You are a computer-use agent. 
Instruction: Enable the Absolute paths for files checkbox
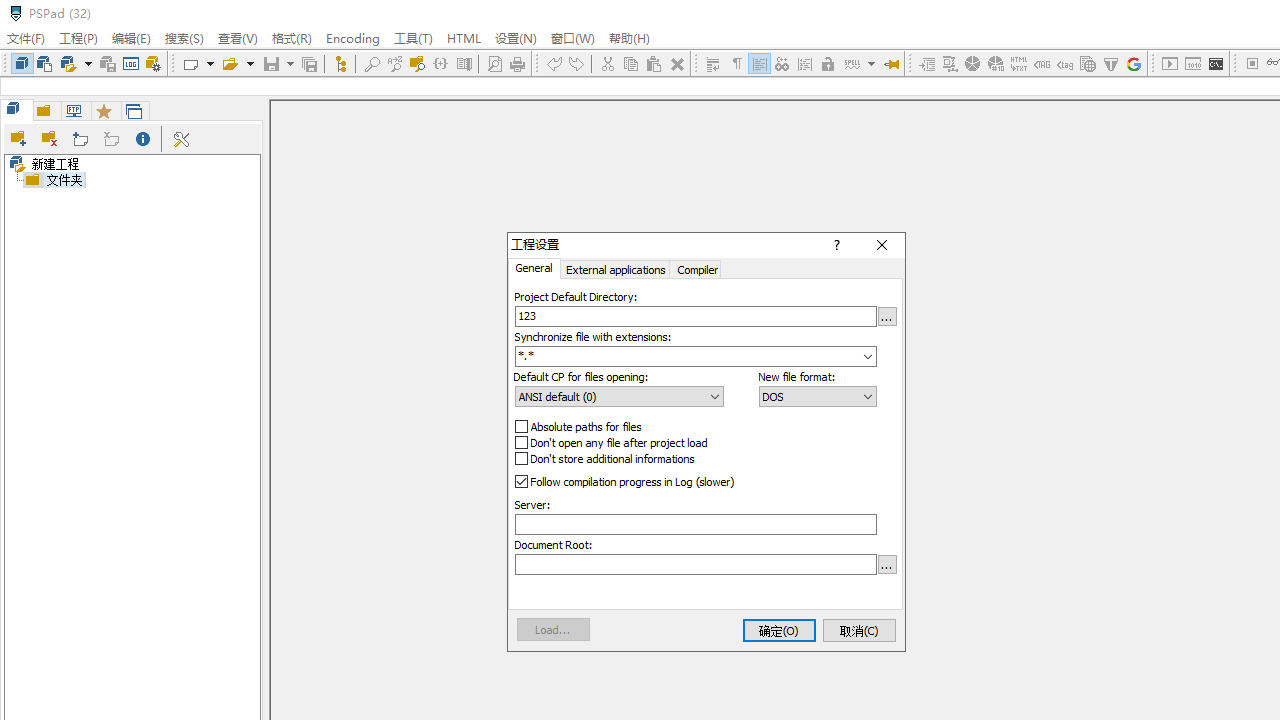521,426
